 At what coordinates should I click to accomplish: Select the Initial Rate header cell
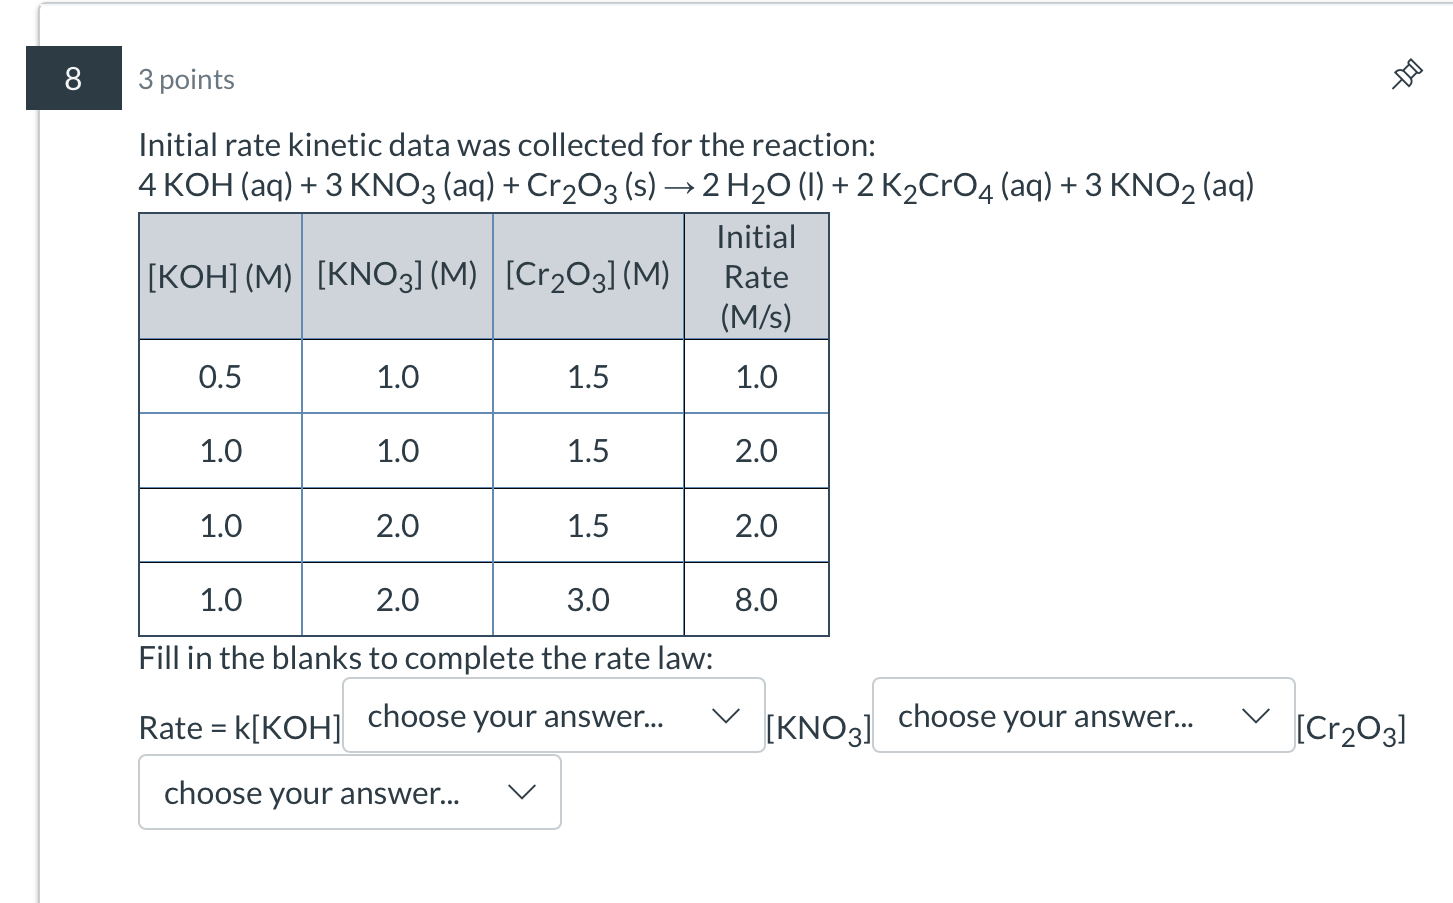(756, 276)
